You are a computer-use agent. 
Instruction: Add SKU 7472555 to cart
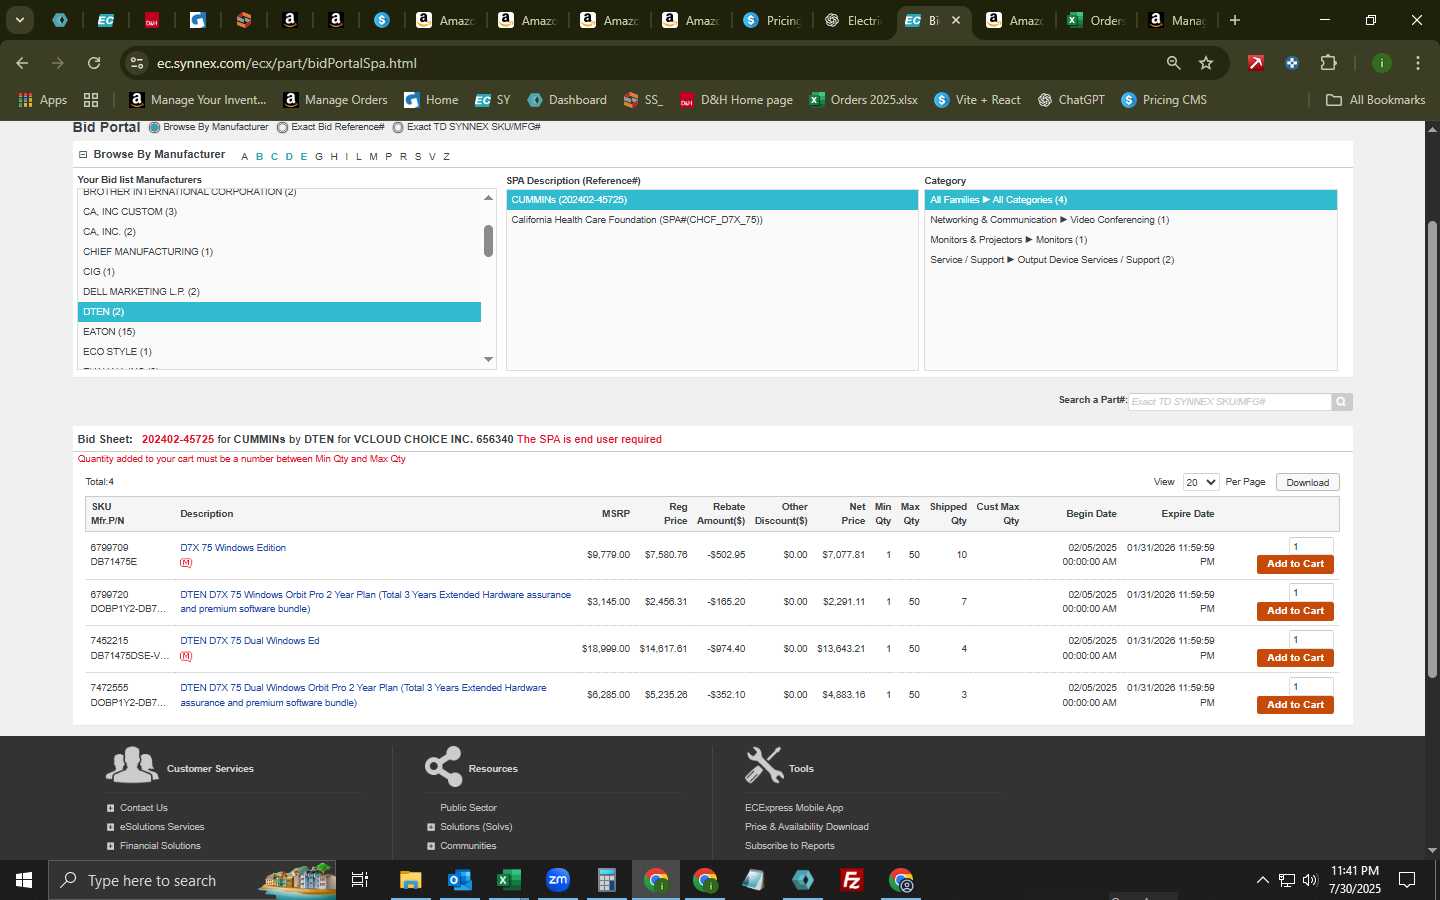pos(1295,705)
